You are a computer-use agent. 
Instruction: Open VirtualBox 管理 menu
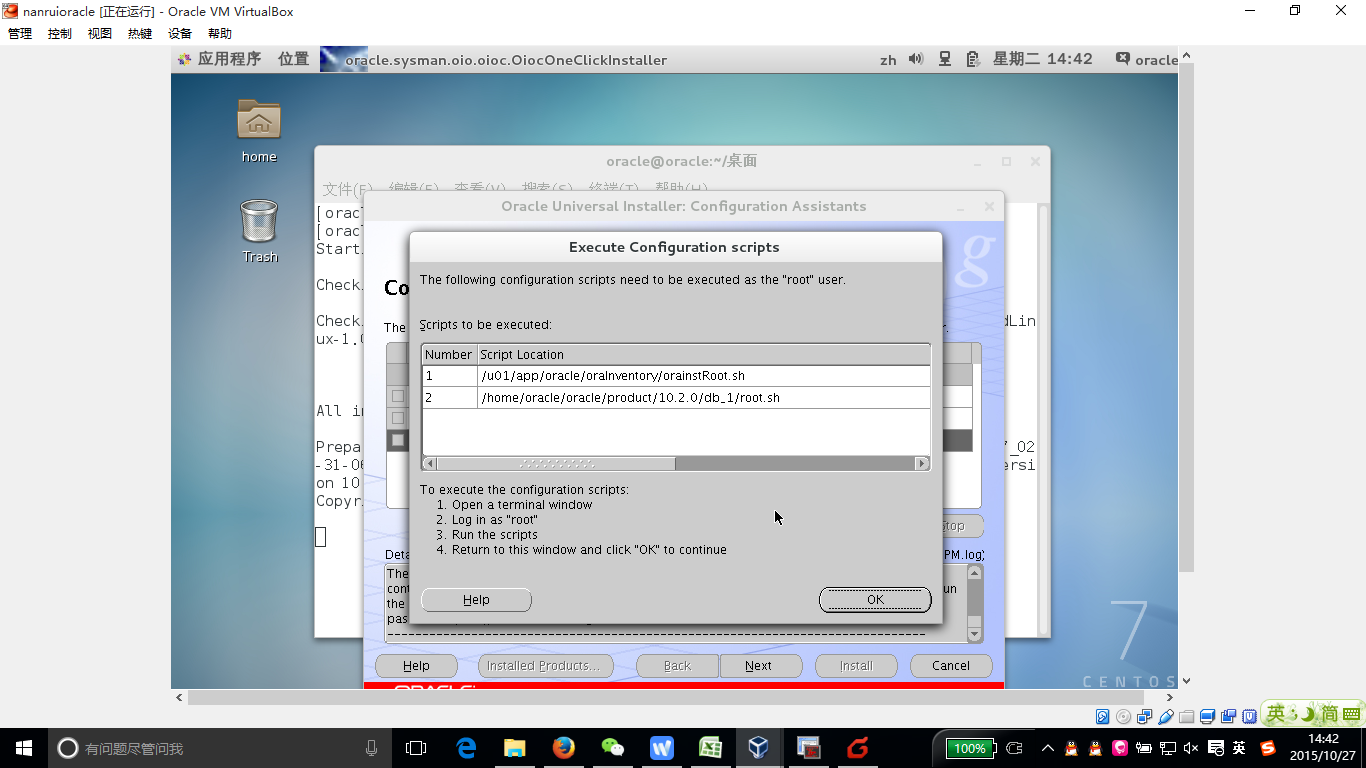(20, 34)
